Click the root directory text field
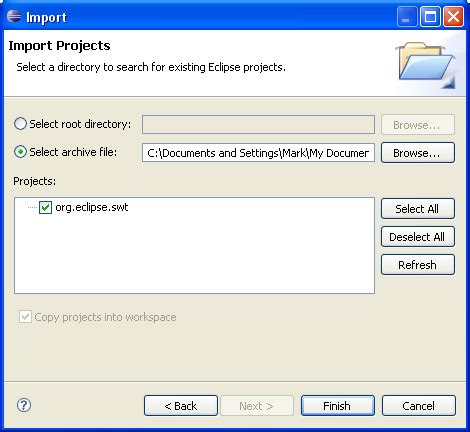470x432 pixels. pos(258,124)
